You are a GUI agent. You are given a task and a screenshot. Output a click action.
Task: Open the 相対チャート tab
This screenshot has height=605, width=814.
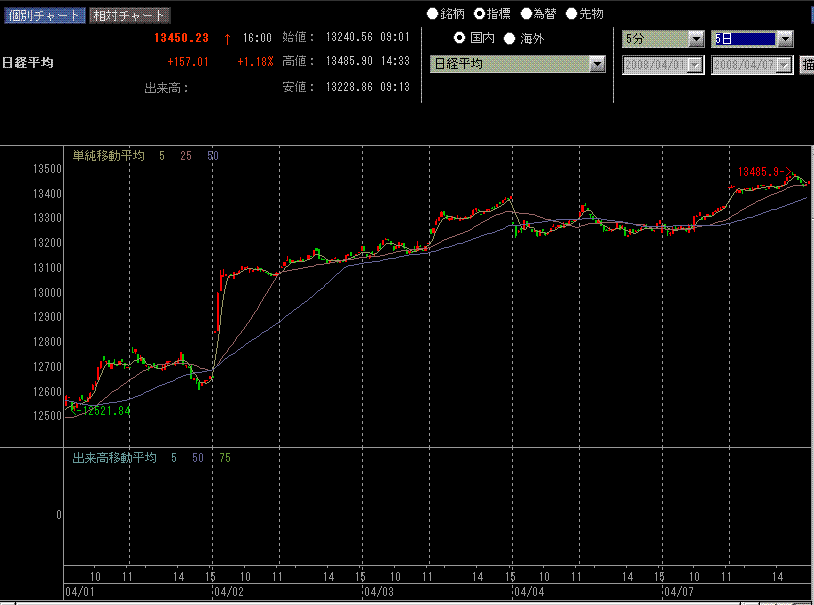pyautogui.click(x=129, y=15)
